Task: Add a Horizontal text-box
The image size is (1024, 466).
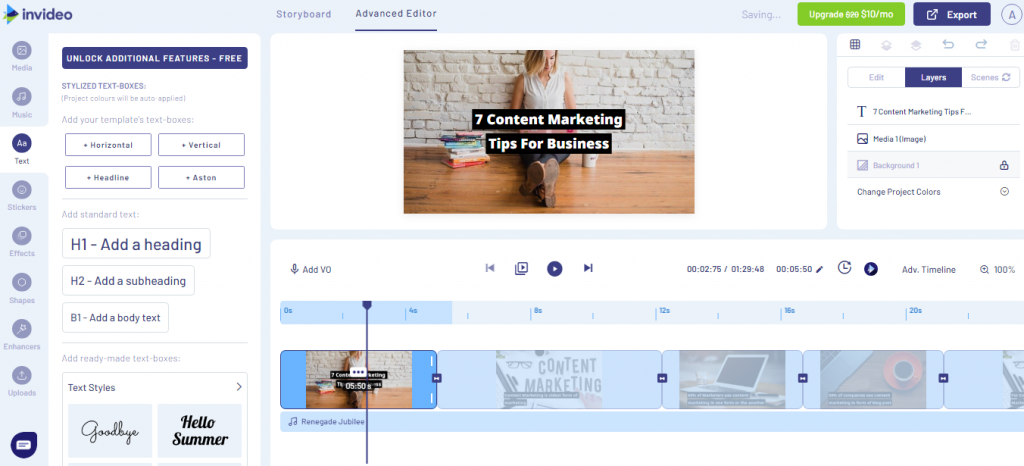Action: (108, 145)
